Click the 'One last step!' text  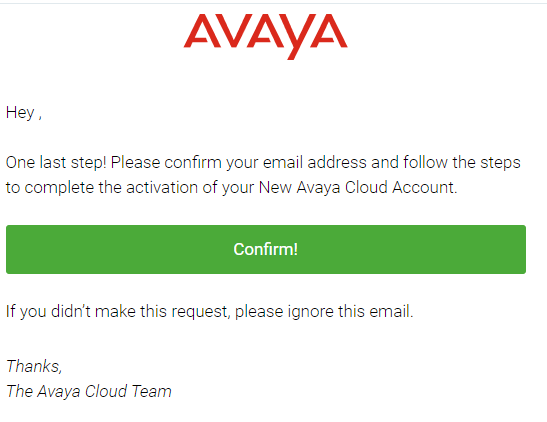pyautogui.click(x=56, y=163)
